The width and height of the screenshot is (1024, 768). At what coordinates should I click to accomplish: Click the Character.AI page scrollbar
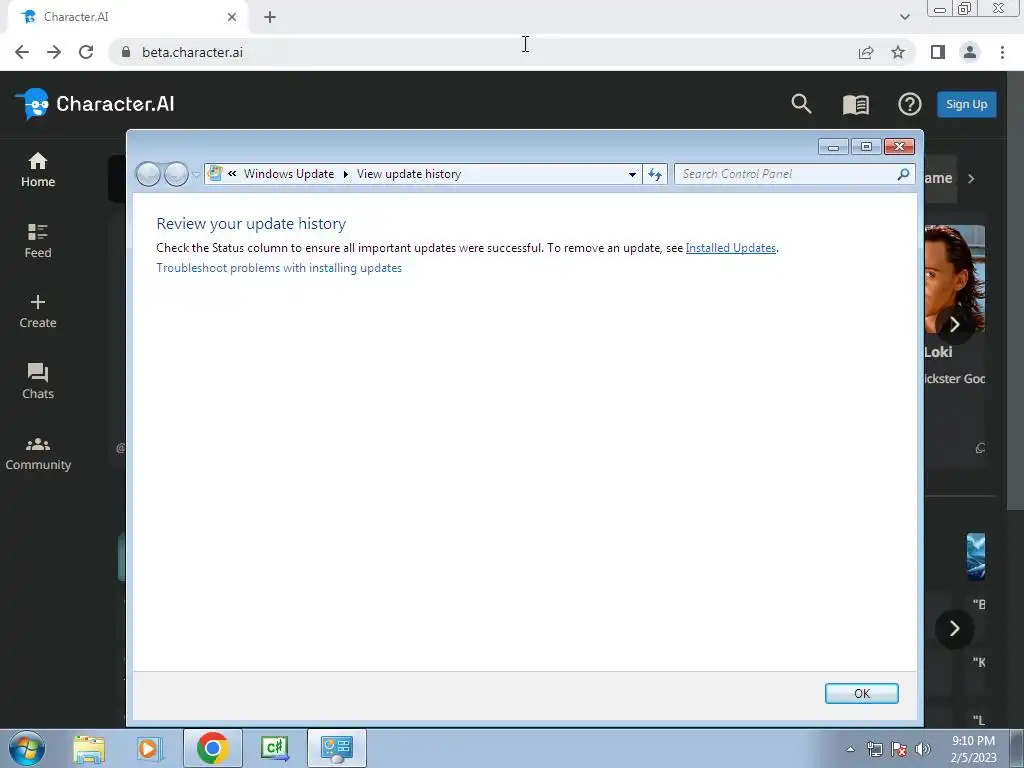pyautogui.click(x=1016, y=291)
